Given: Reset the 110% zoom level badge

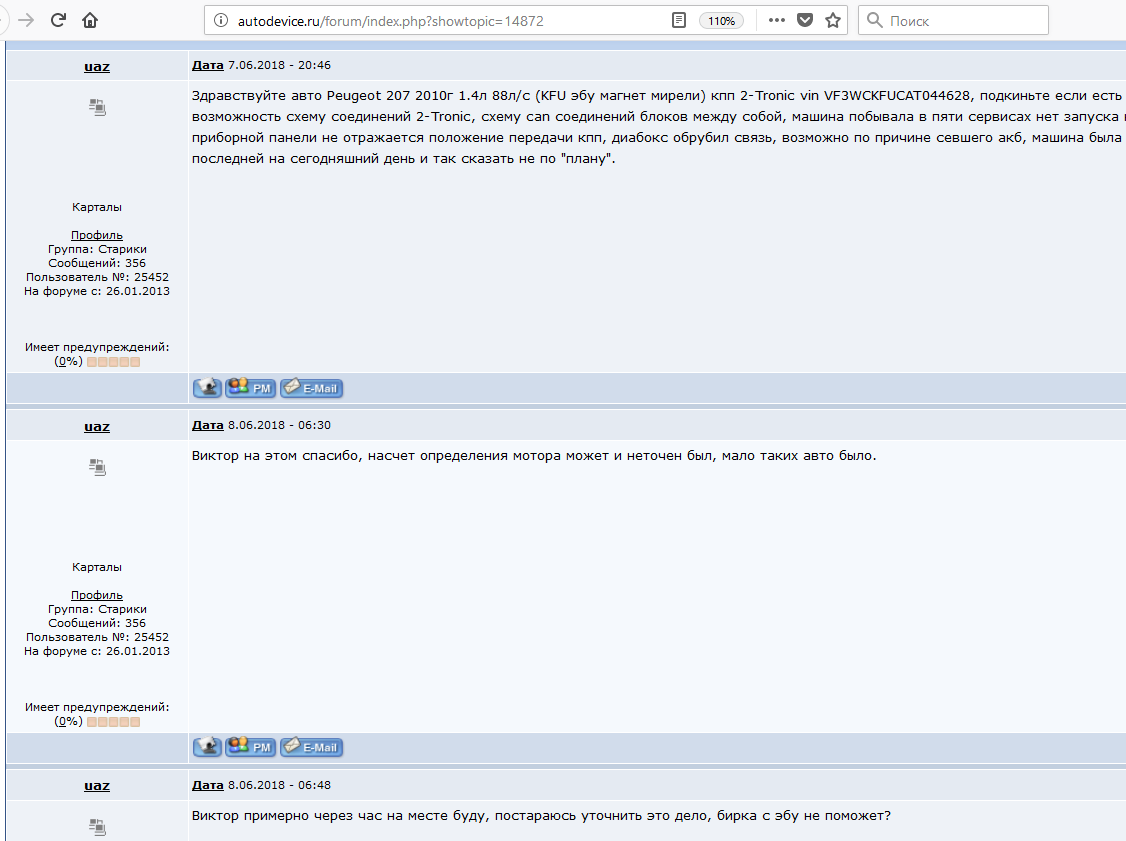Looking at the screenshot, I should coord(721,21).
